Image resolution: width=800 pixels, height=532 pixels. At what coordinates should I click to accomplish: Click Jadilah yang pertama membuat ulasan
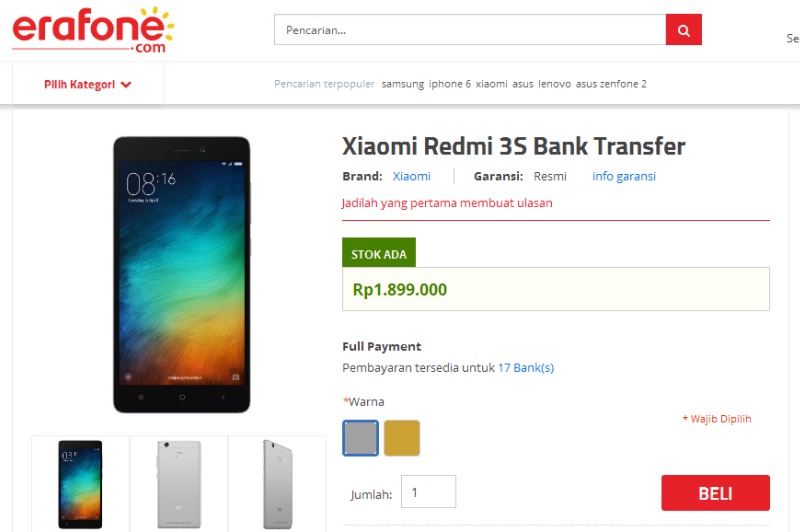[447, 203]
